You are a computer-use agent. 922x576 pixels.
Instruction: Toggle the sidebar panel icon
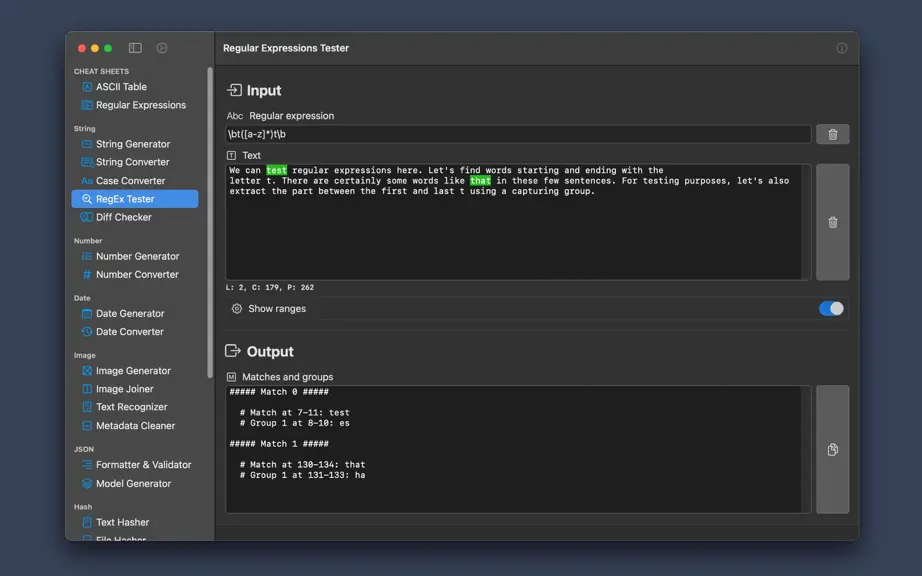(x=135, y=48)
